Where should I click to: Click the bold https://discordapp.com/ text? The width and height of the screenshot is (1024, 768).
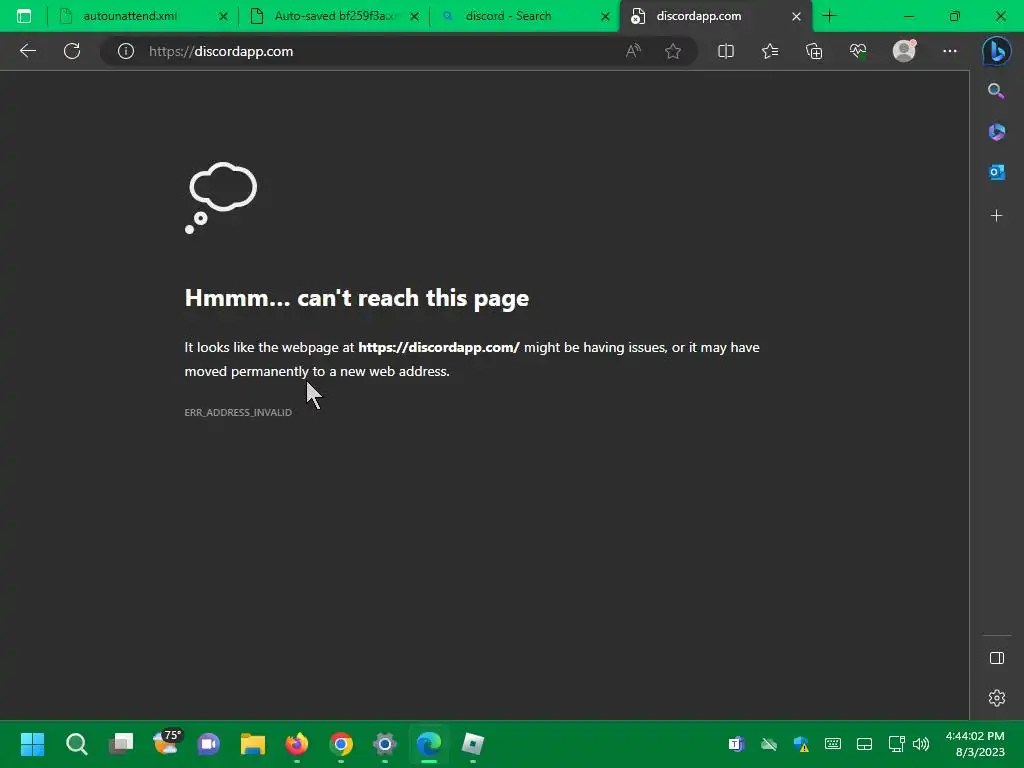coord(439,347)
